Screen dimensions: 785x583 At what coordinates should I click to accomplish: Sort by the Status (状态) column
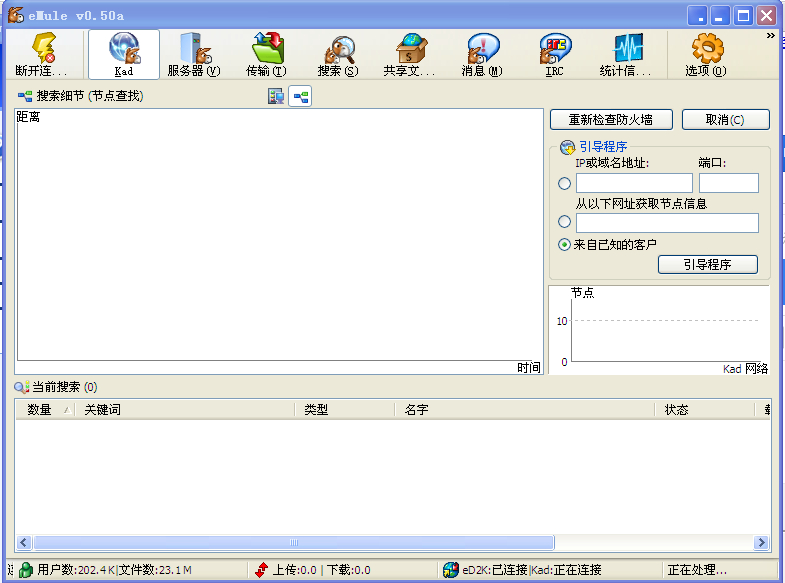pyautogui.click(x=705, y=410)
